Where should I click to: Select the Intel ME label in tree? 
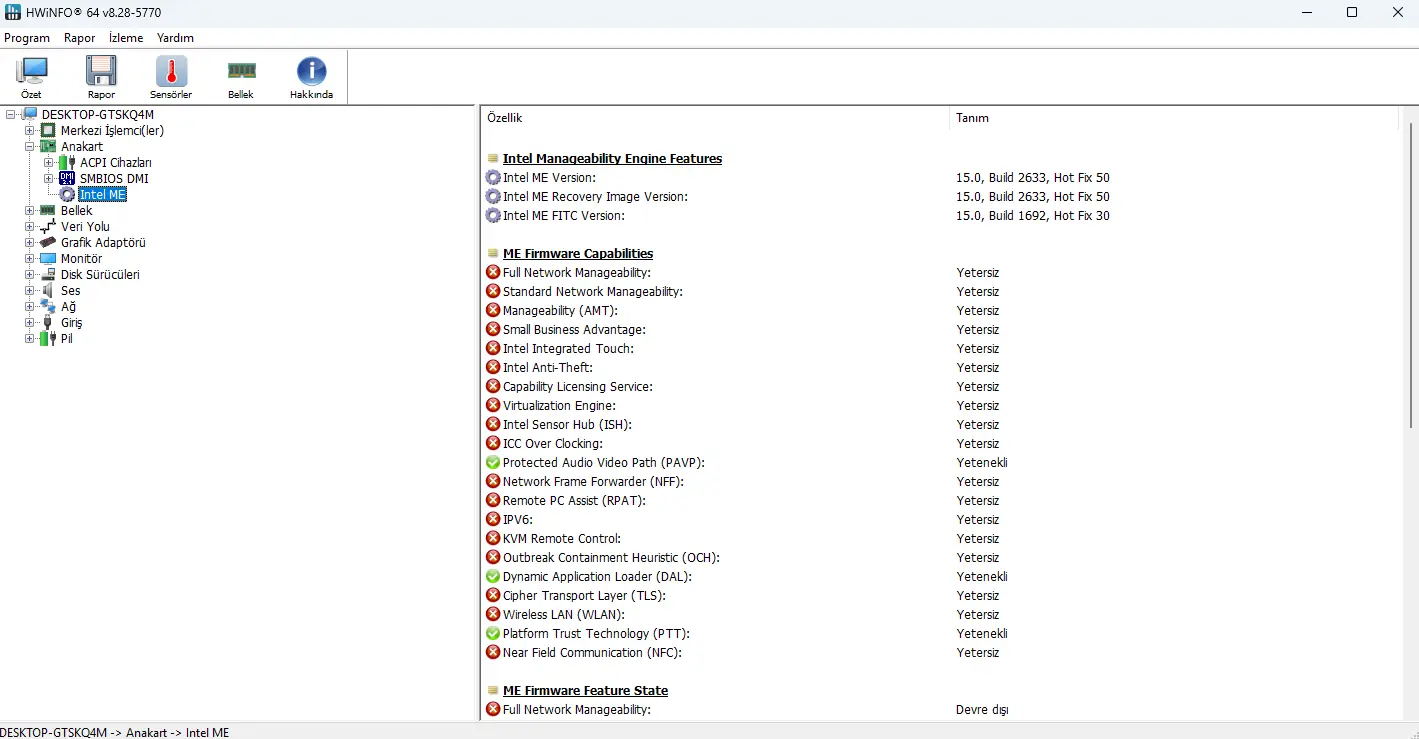(x=103, y=195)
